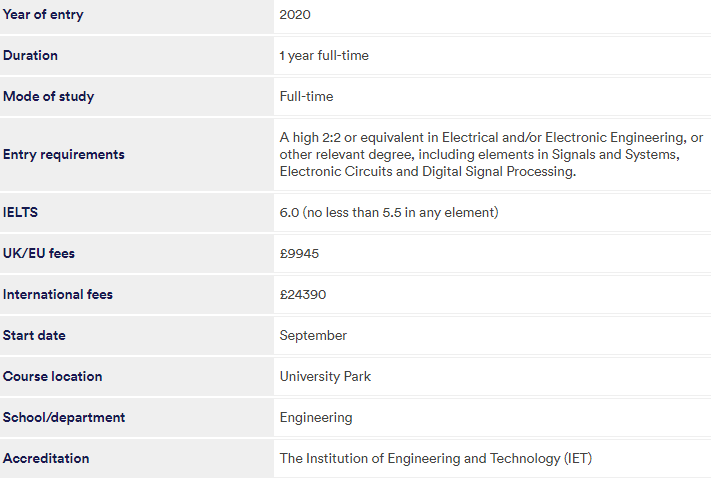Select the £24390 fee value
This screenshot has height=478, width=711.
point(303,294)
